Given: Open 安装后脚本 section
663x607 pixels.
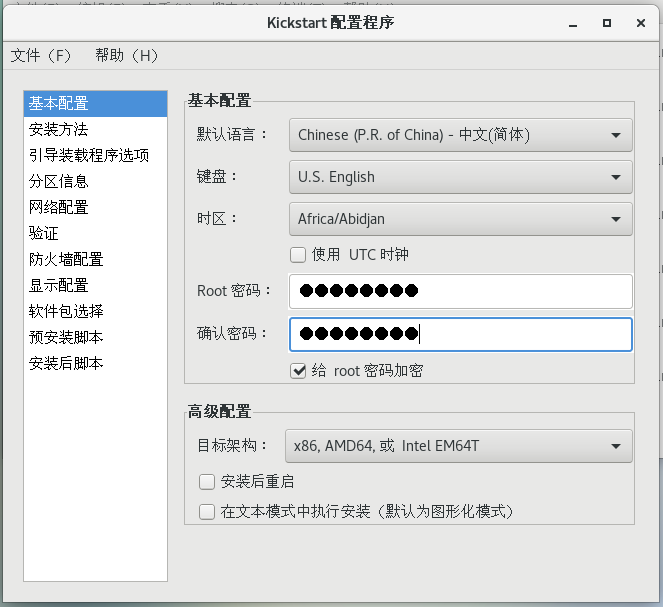Looking at the screenshot, I should tap(96, 364).
